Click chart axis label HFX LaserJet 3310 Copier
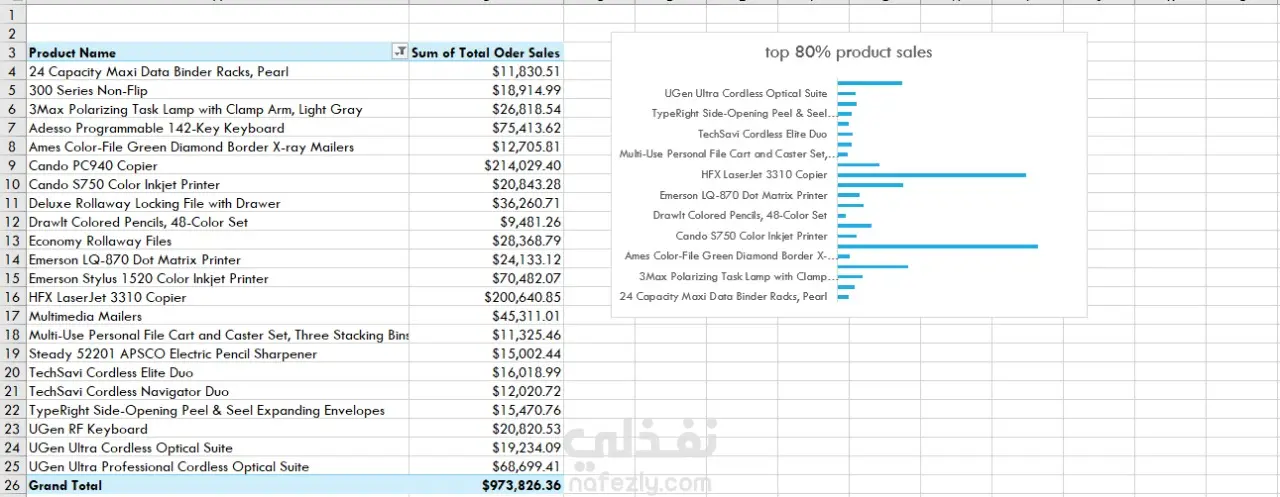 [764, 175]
